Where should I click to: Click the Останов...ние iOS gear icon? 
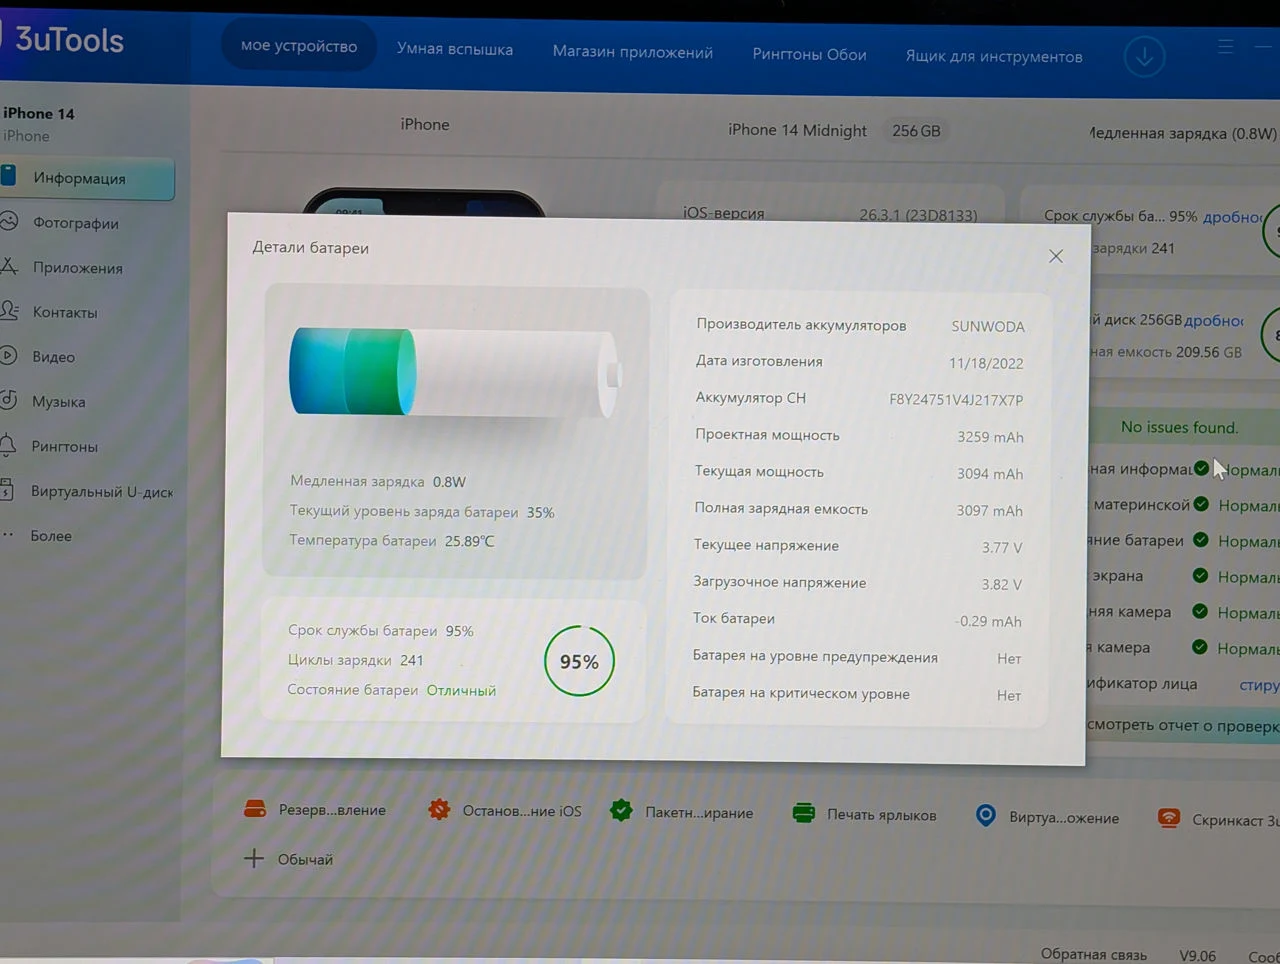(x=439, y=810)
